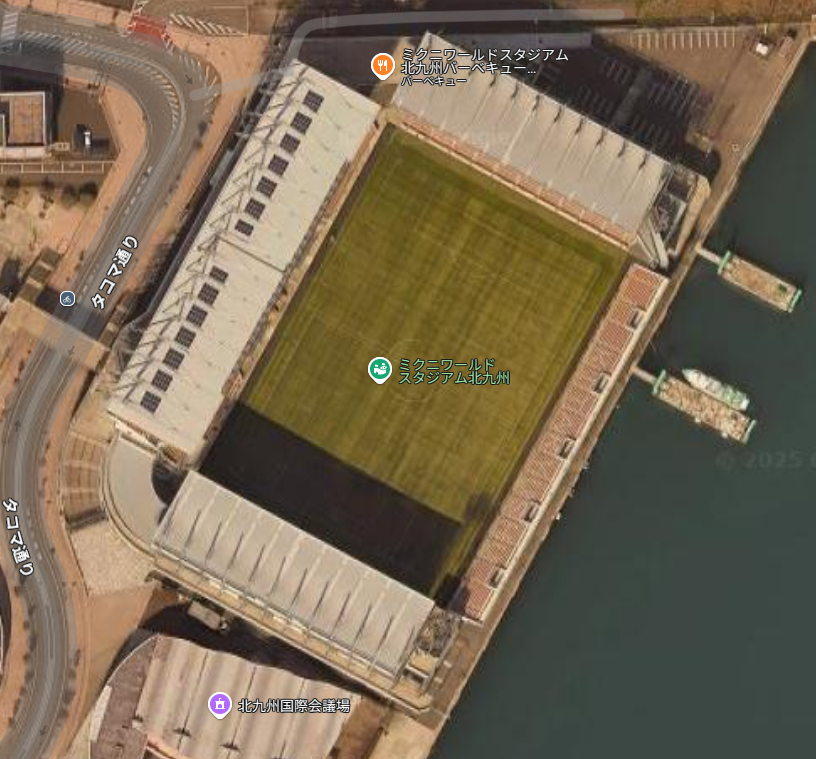The height and width of the screenshot is (759, 816).
Task: Open the 北九州国際会議場 place label
Action: tap(294, 706)
